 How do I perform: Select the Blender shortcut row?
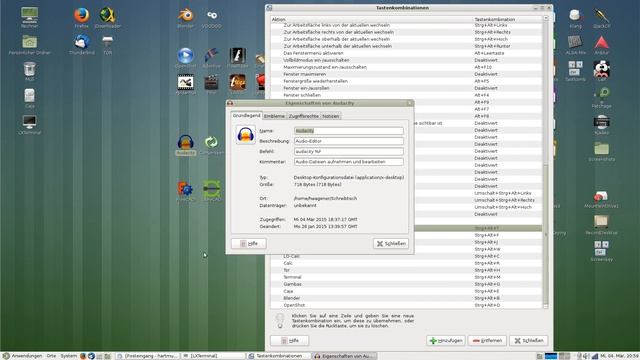pyautogui.click(x=406, y=298)
